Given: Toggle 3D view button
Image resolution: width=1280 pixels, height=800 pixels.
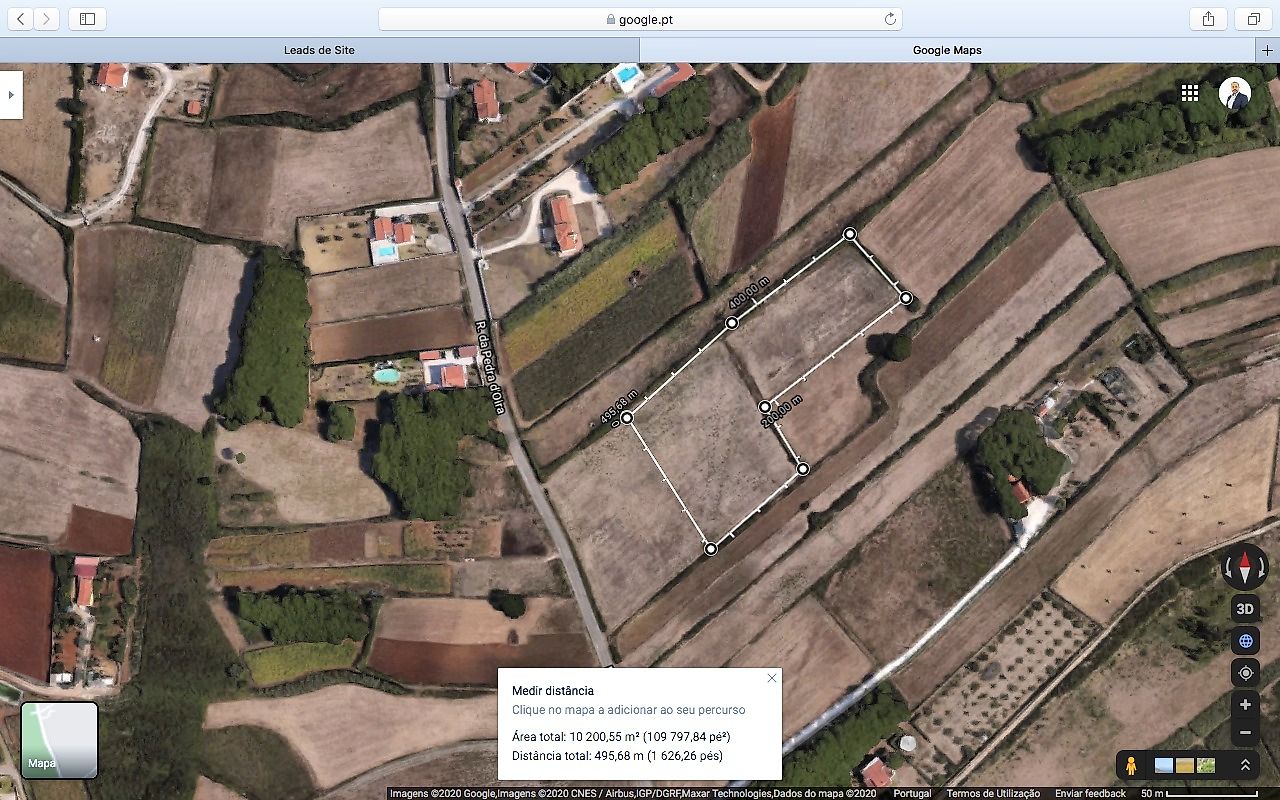Looking at the screenshot, I should coord(1245,608).
